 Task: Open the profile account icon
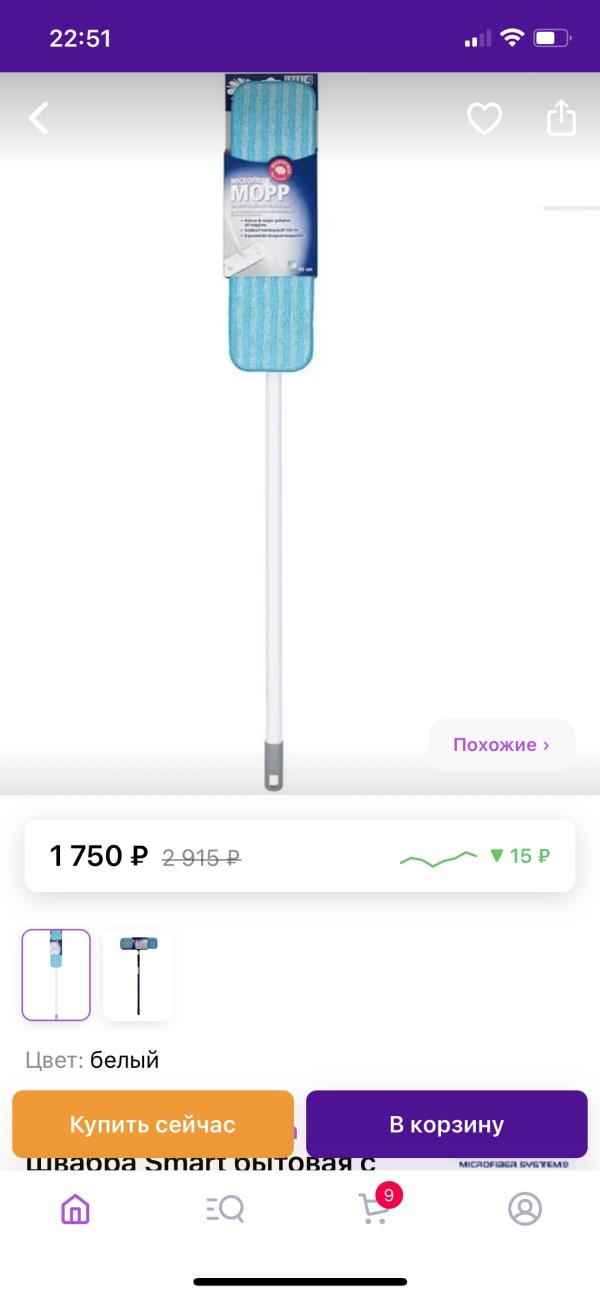pos(524,1210)
